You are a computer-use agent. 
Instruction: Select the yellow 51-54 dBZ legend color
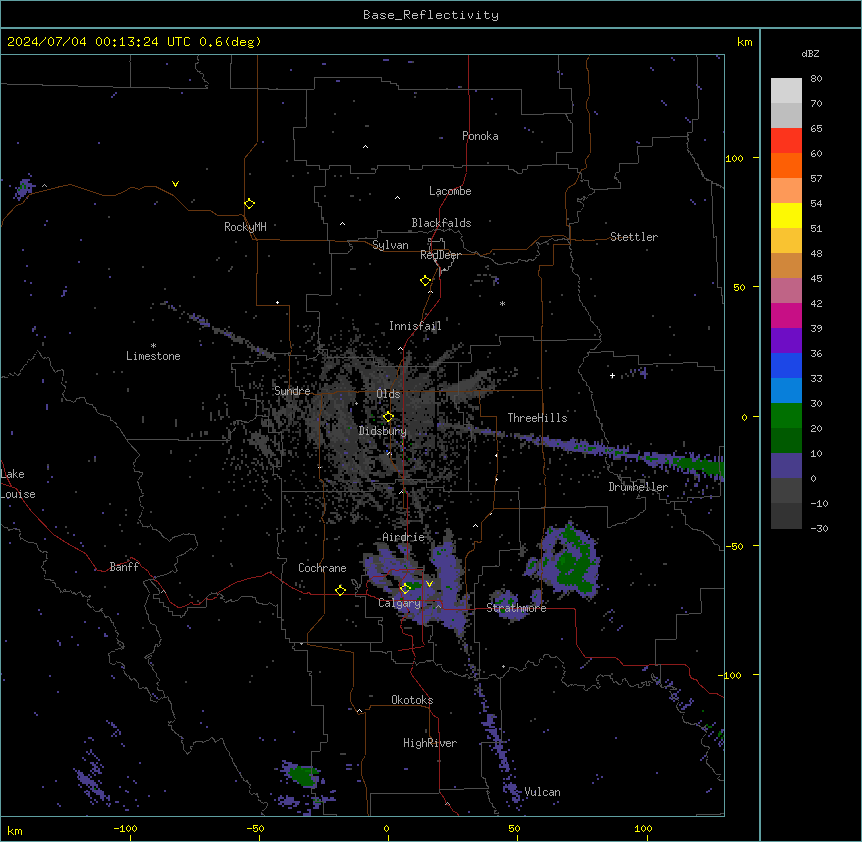786,215
